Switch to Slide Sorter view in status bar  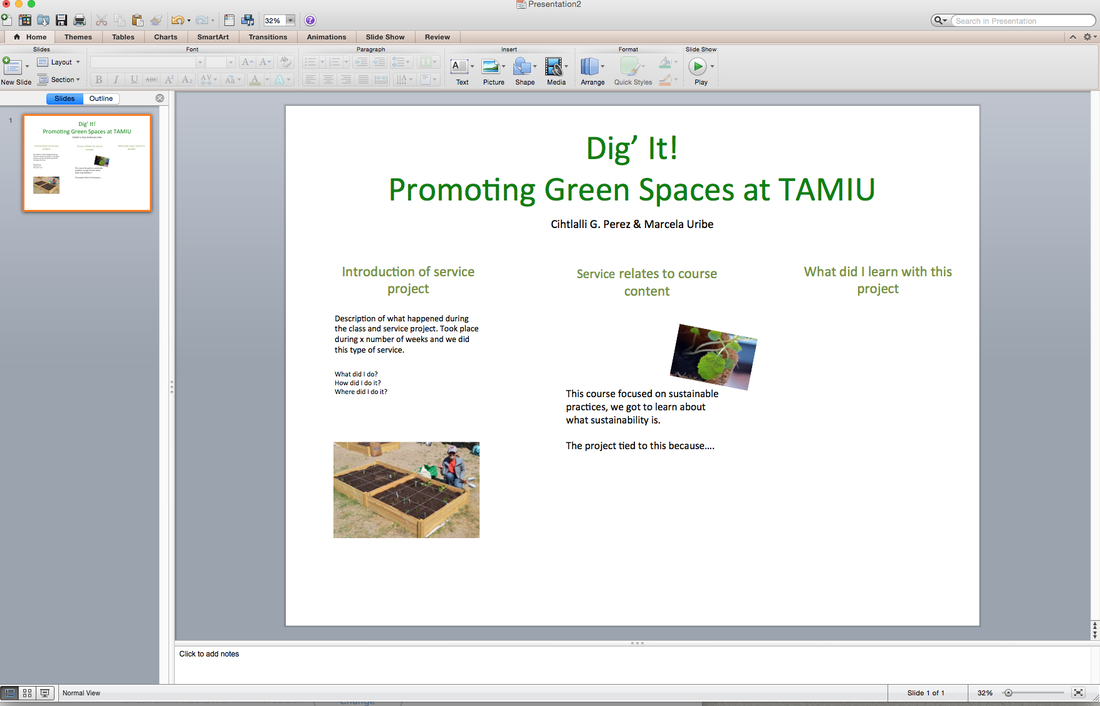click(27, 693)
